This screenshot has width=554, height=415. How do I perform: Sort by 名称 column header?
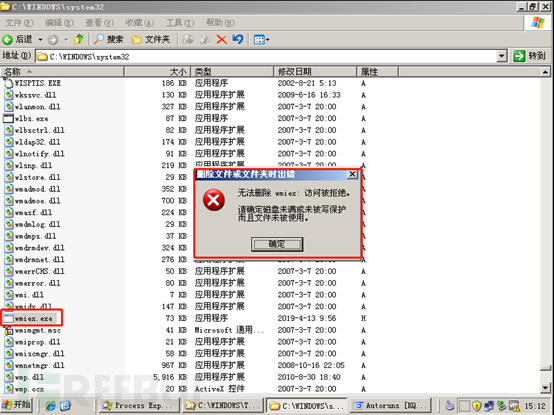62,72
